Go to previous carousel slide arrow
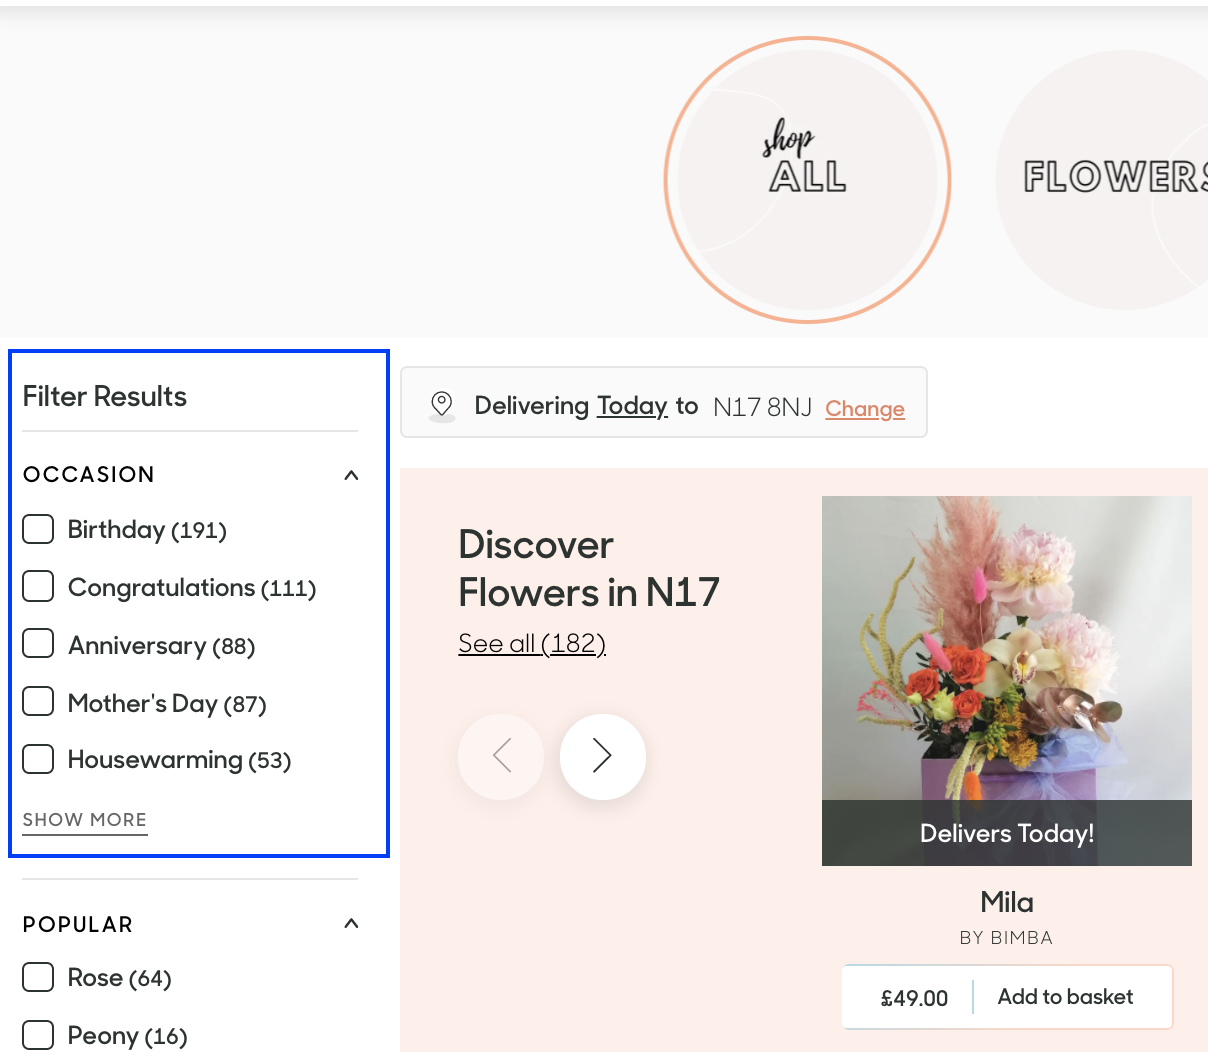Screen dimensions: 1208x1062 [501, 756]
